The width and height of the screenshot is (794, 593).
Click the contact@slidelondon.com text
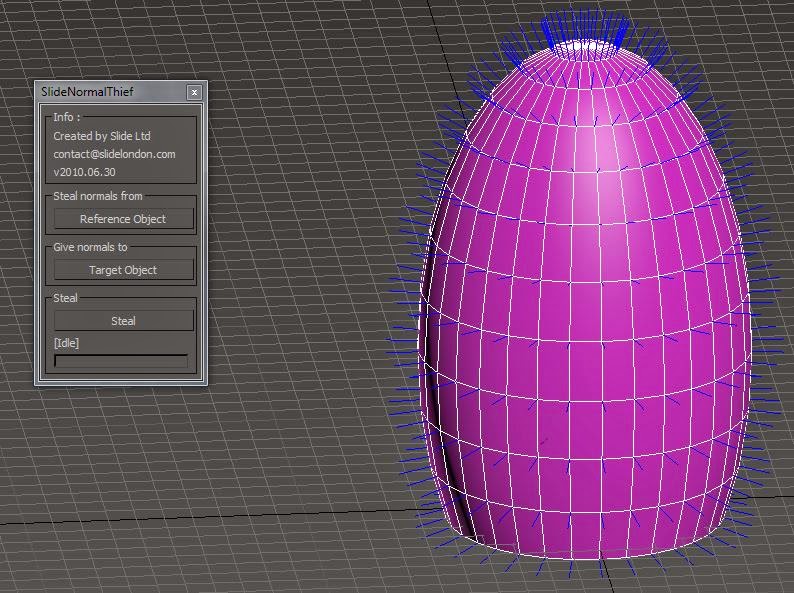coord(114,154)
